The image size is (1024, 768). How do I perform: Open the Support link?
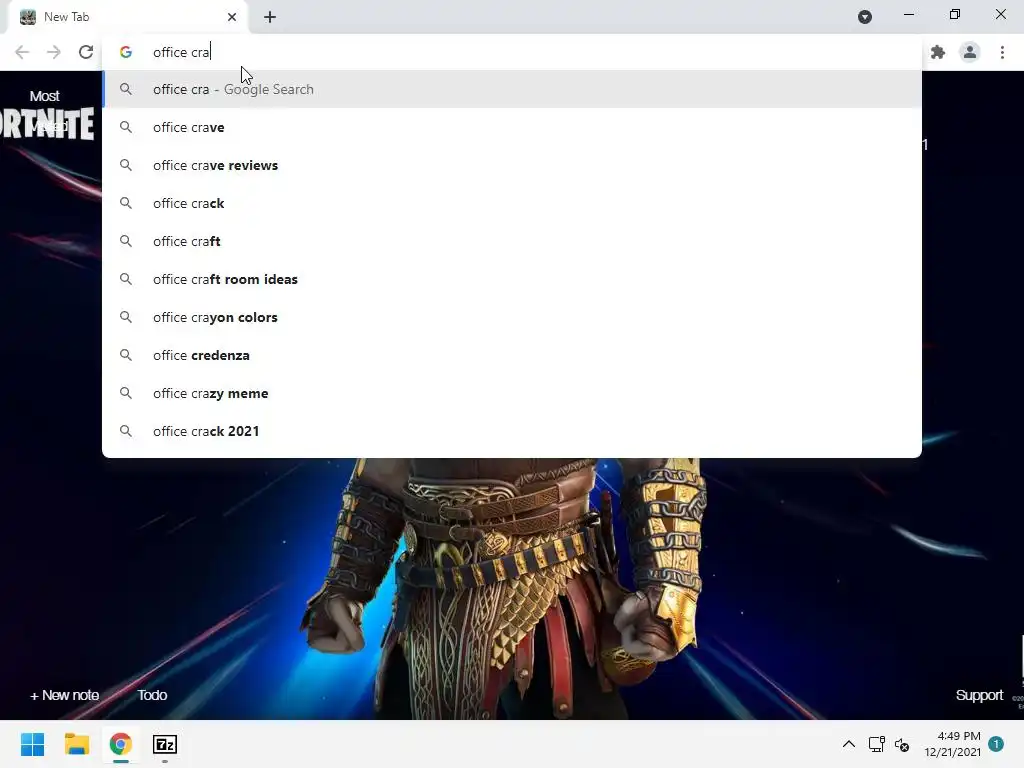(979, 696)
